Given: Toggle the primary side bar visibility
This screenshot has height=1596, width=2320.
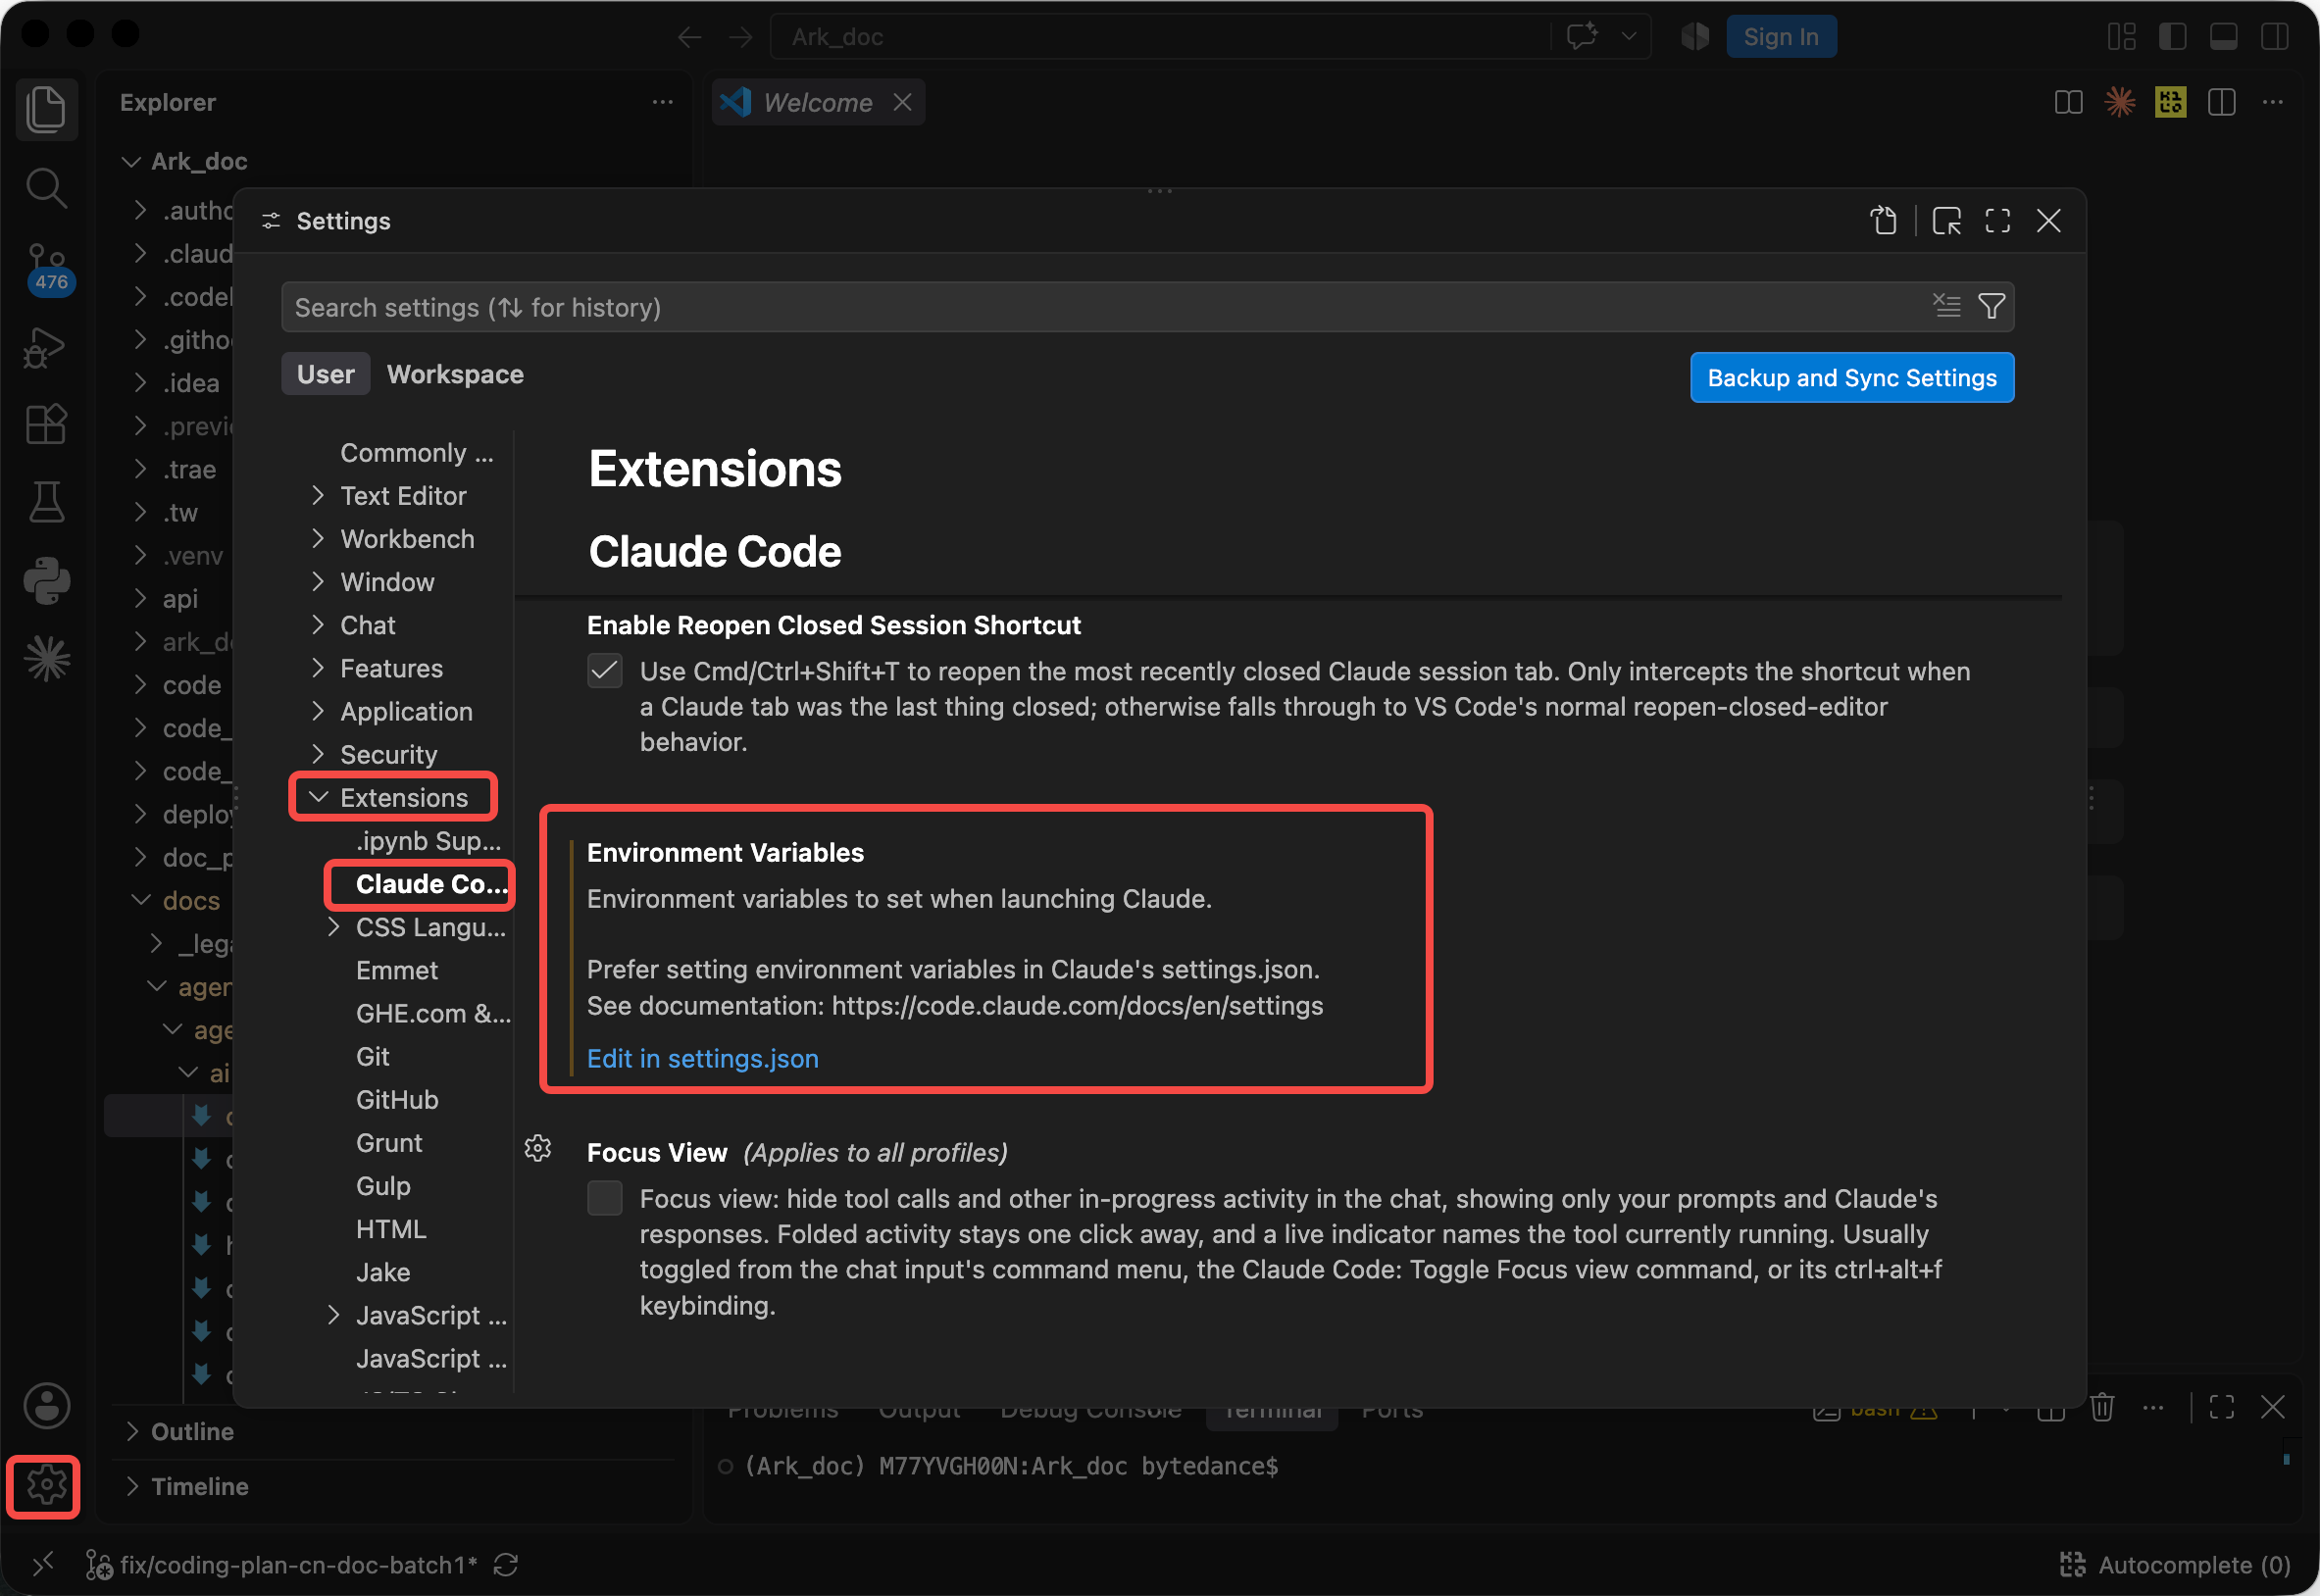Looking at the screenshot, I should [x=2172, y=37].
